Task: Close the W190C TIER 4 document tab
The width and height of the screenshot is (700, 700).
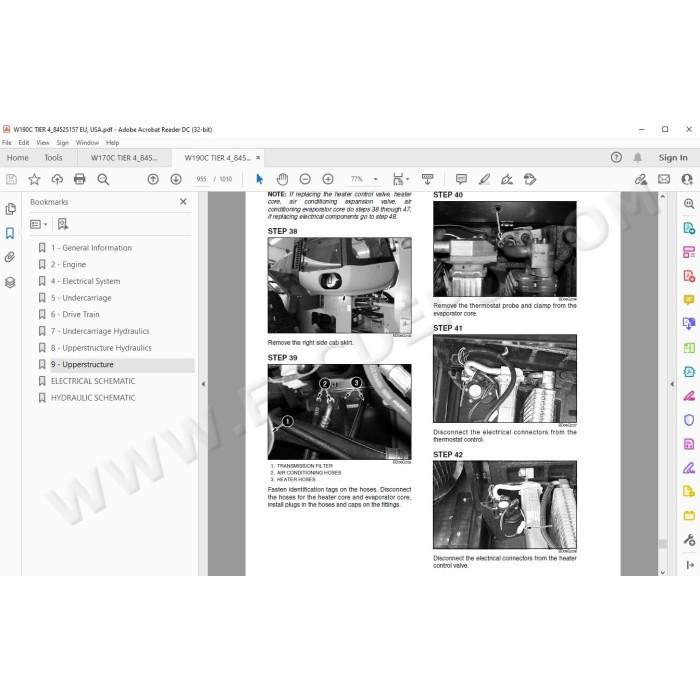Action: [x=258, y=158]
